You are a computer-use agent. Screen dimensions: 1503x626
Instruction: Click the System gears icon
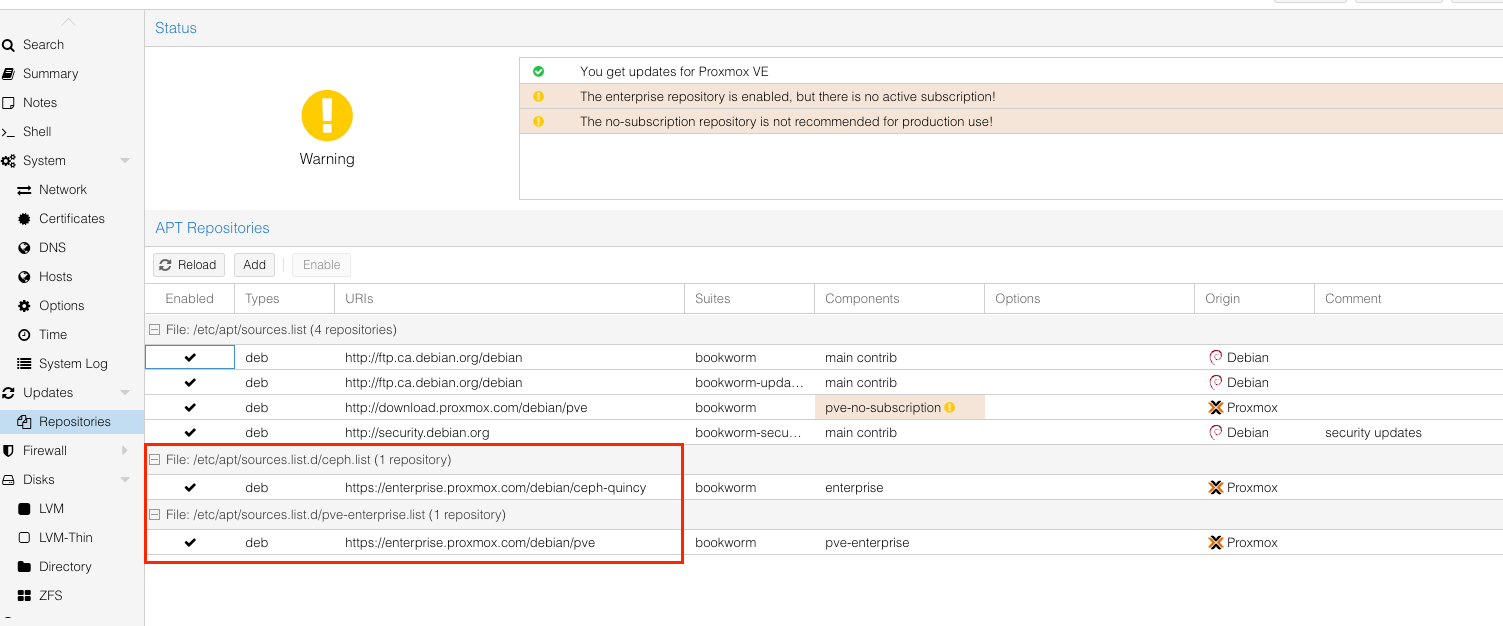pos(8,161)
